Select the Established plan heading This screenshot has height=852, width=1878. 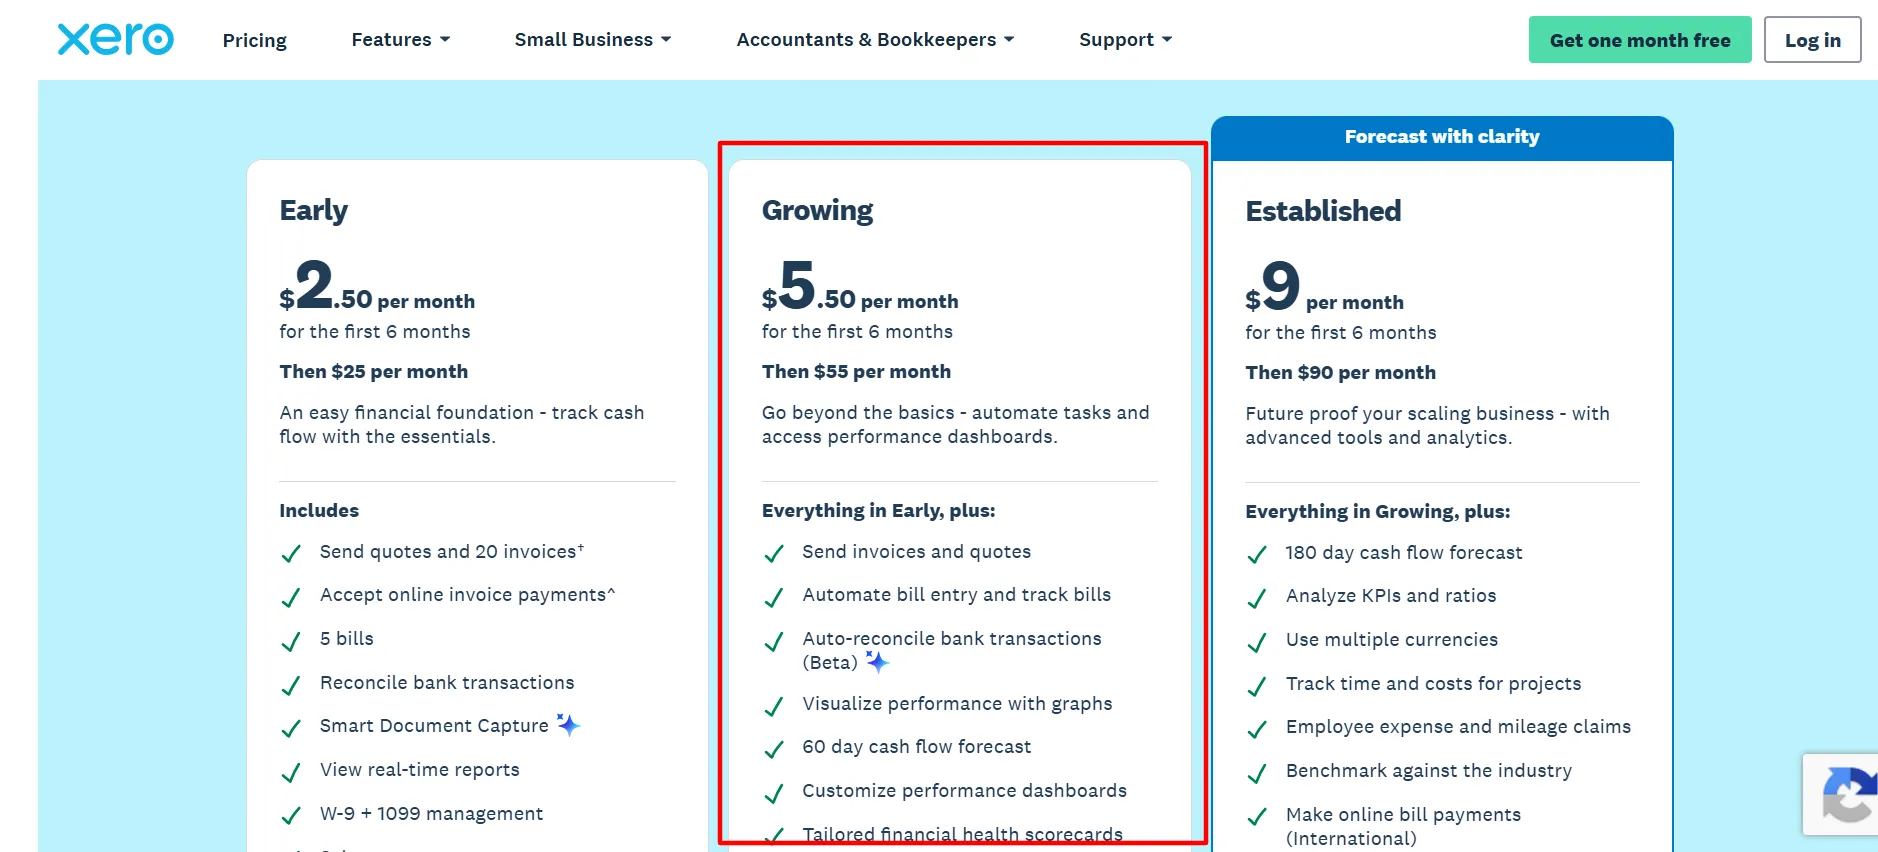click(1323, 211)
